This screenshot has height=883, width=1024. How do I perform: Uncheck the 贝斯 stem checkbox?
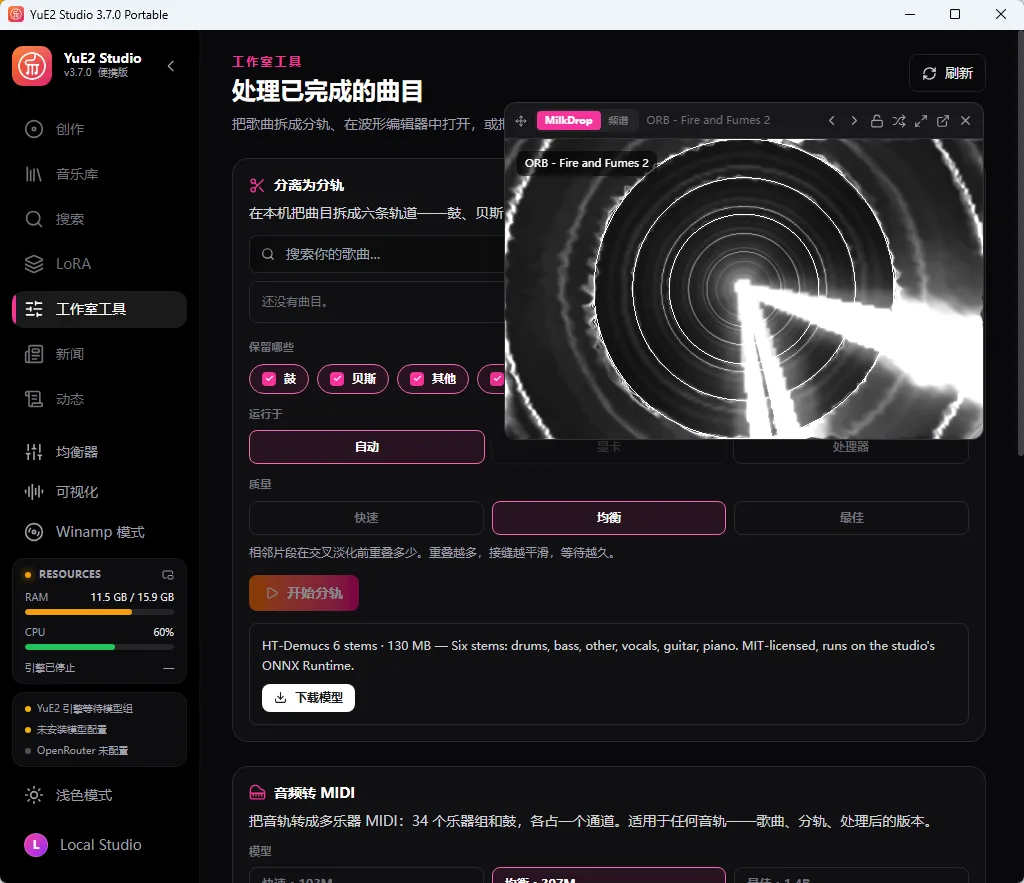337,379
